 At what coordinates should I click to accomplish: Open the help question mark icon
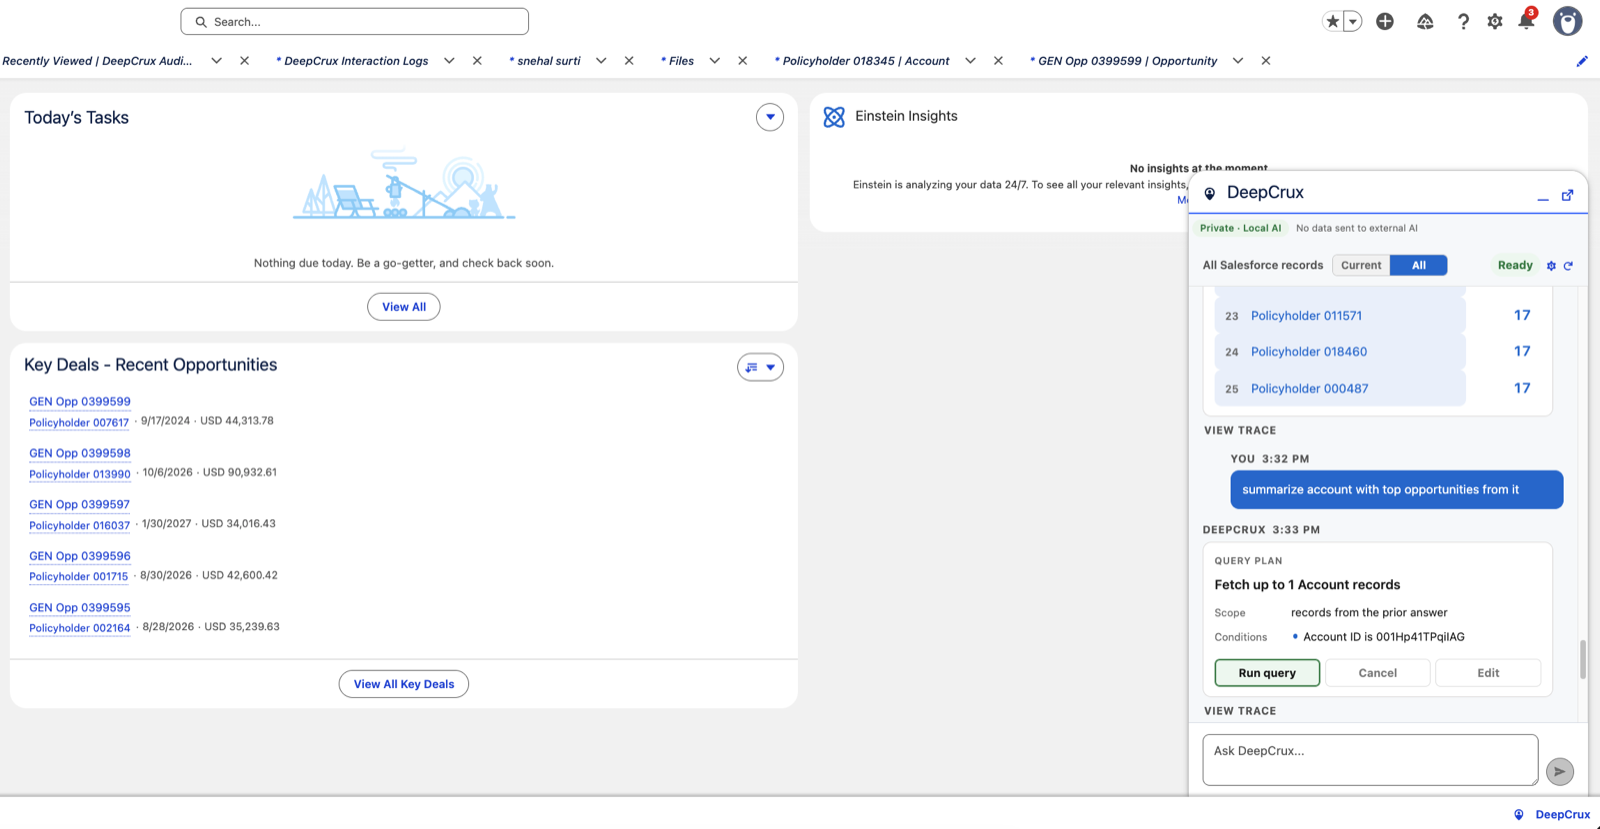1463,21
